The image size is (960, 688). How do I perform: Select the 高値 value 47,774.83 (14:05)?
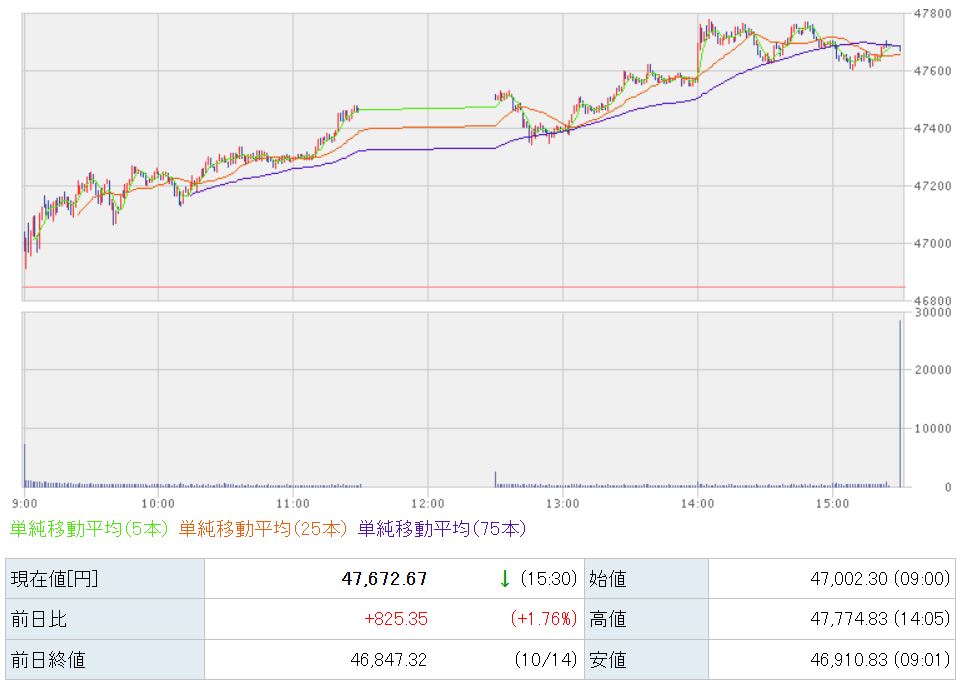pos(878,619)
